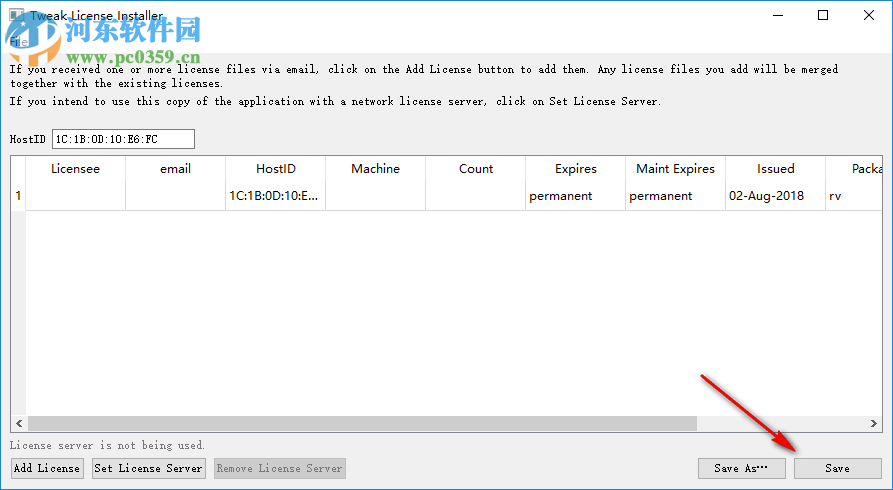Click the HostID column header
The width and height of the screenshot is (893, 490).
coord(276,169)
